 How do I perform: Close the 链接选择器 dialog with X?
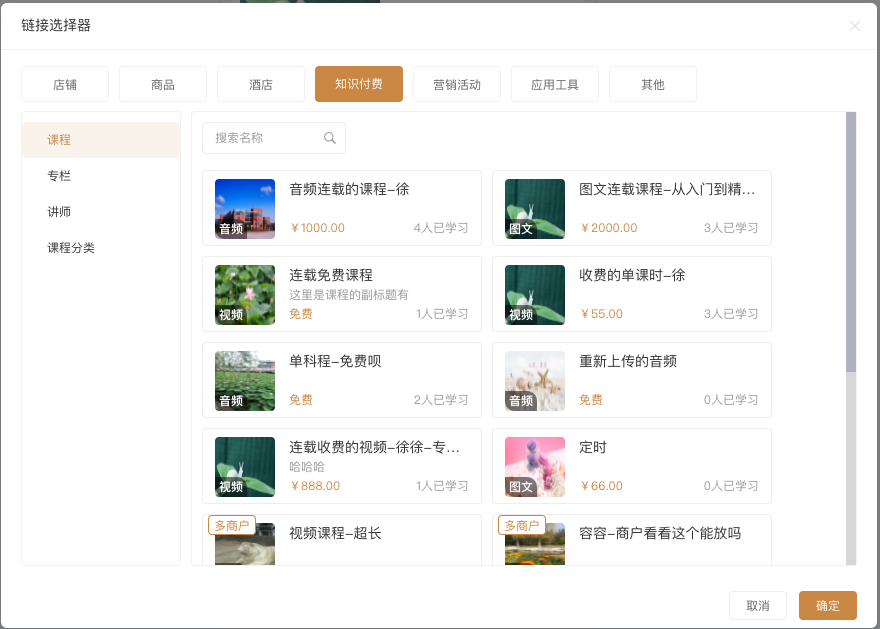(x=854, y=26)
